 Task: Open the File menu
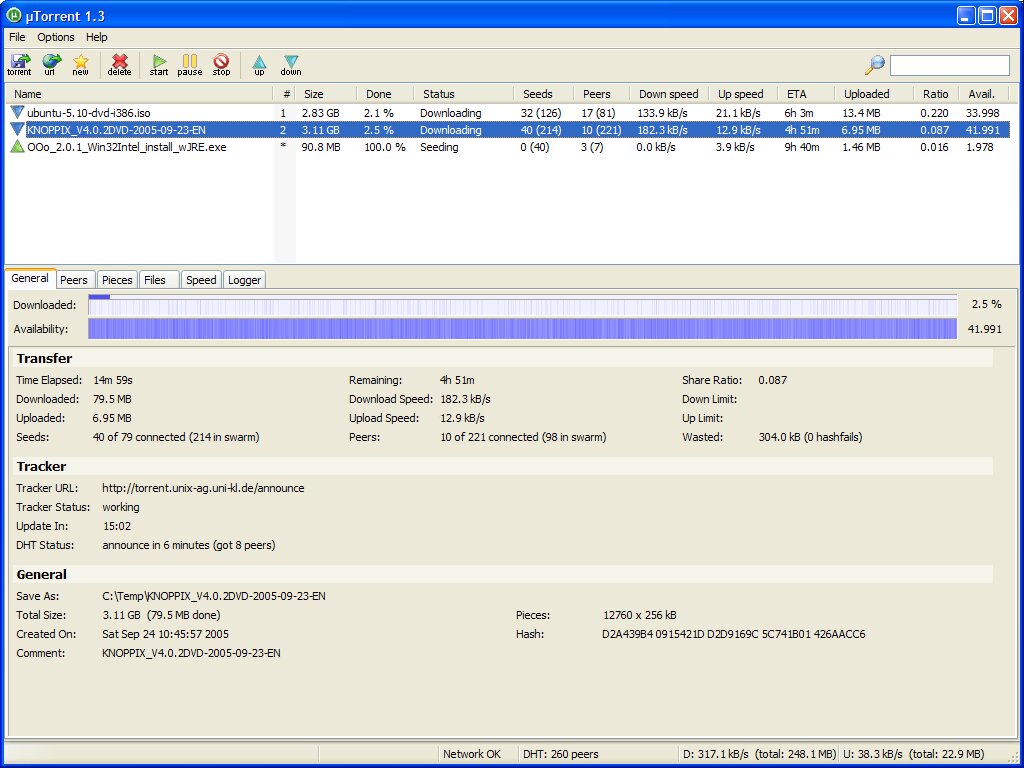pos(17,37)
